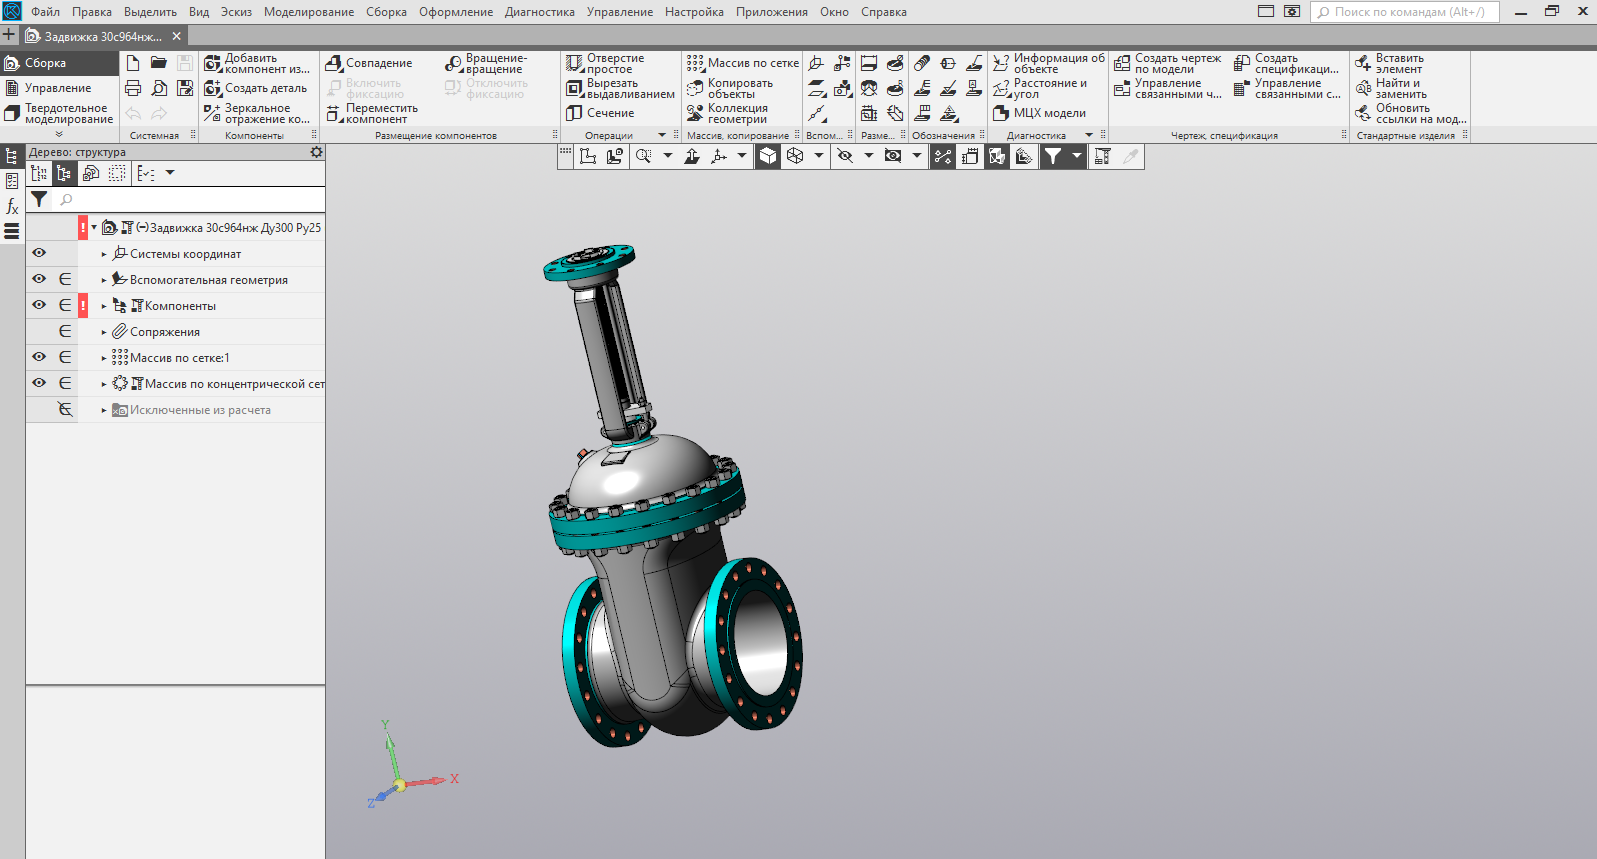Expand the Компоненты tree node
The width and height of the screenshot is (1597, 859).
click(x=103, y=306)
